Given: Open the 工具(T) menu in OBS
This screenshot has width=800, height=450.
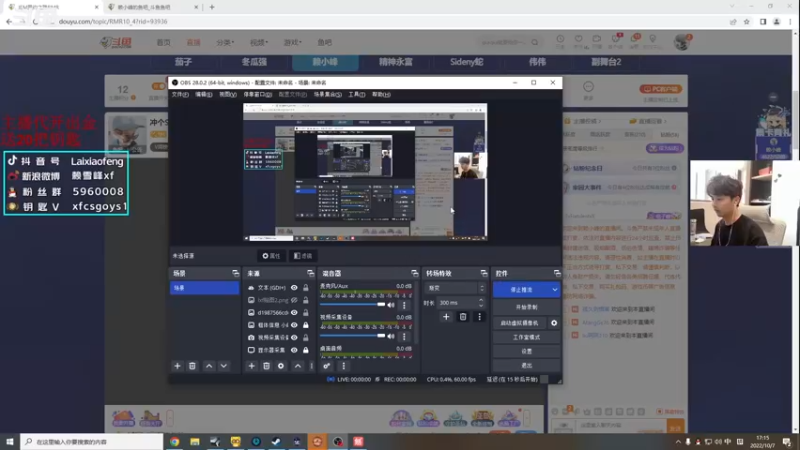Looking at the screenshot, I should pos(356,94).
